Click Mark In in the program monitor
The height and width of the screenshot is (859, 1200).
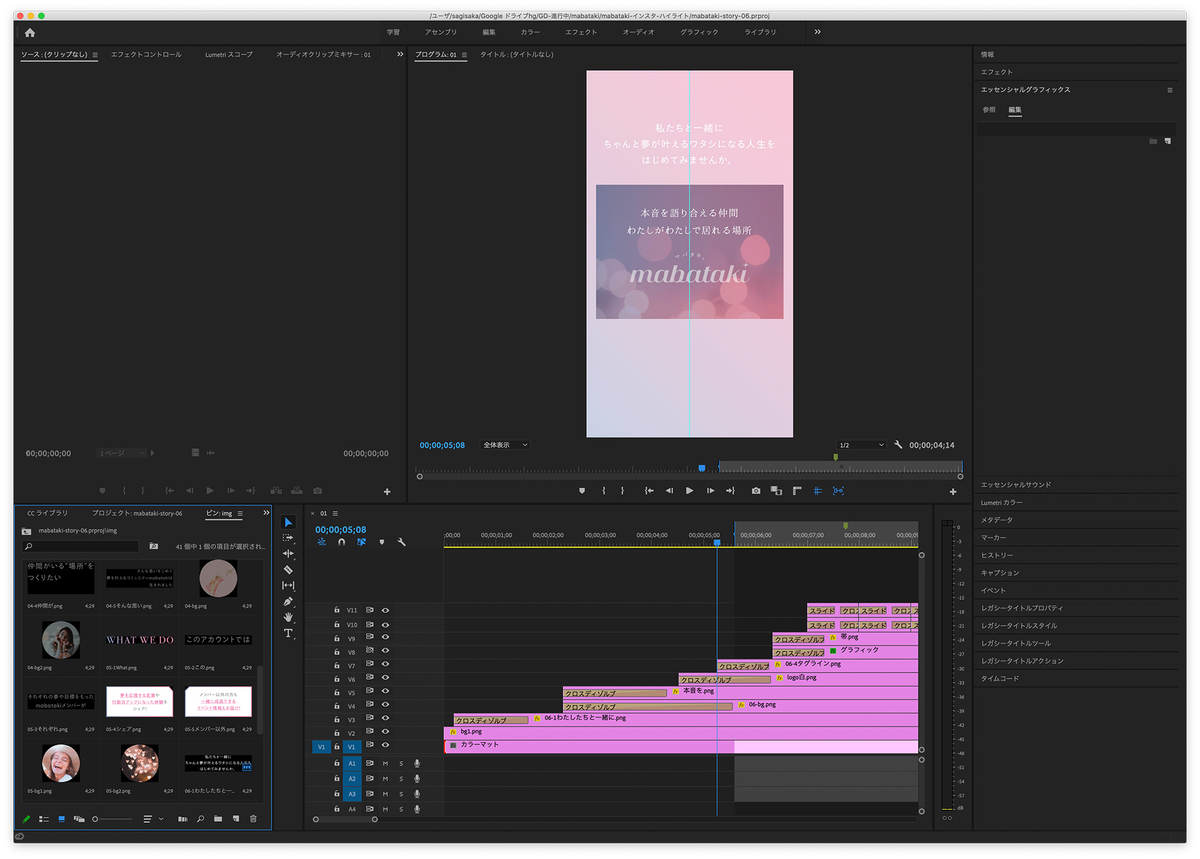[603, 491]
